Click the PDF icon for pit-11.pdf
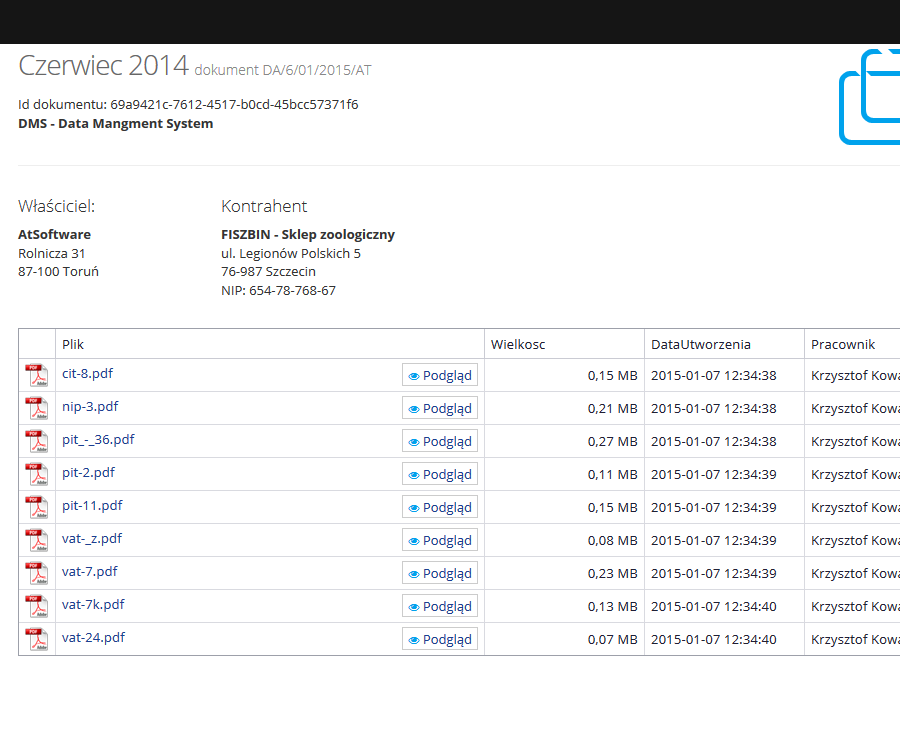Screen dimensions: 900x750 pos(37,507)
